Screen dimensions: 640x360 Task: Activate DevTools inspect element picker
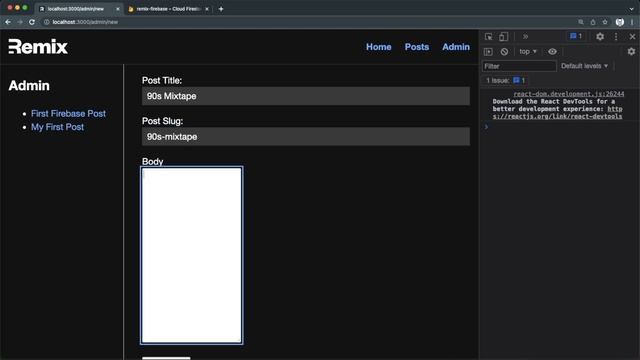(x=489, y=37)
